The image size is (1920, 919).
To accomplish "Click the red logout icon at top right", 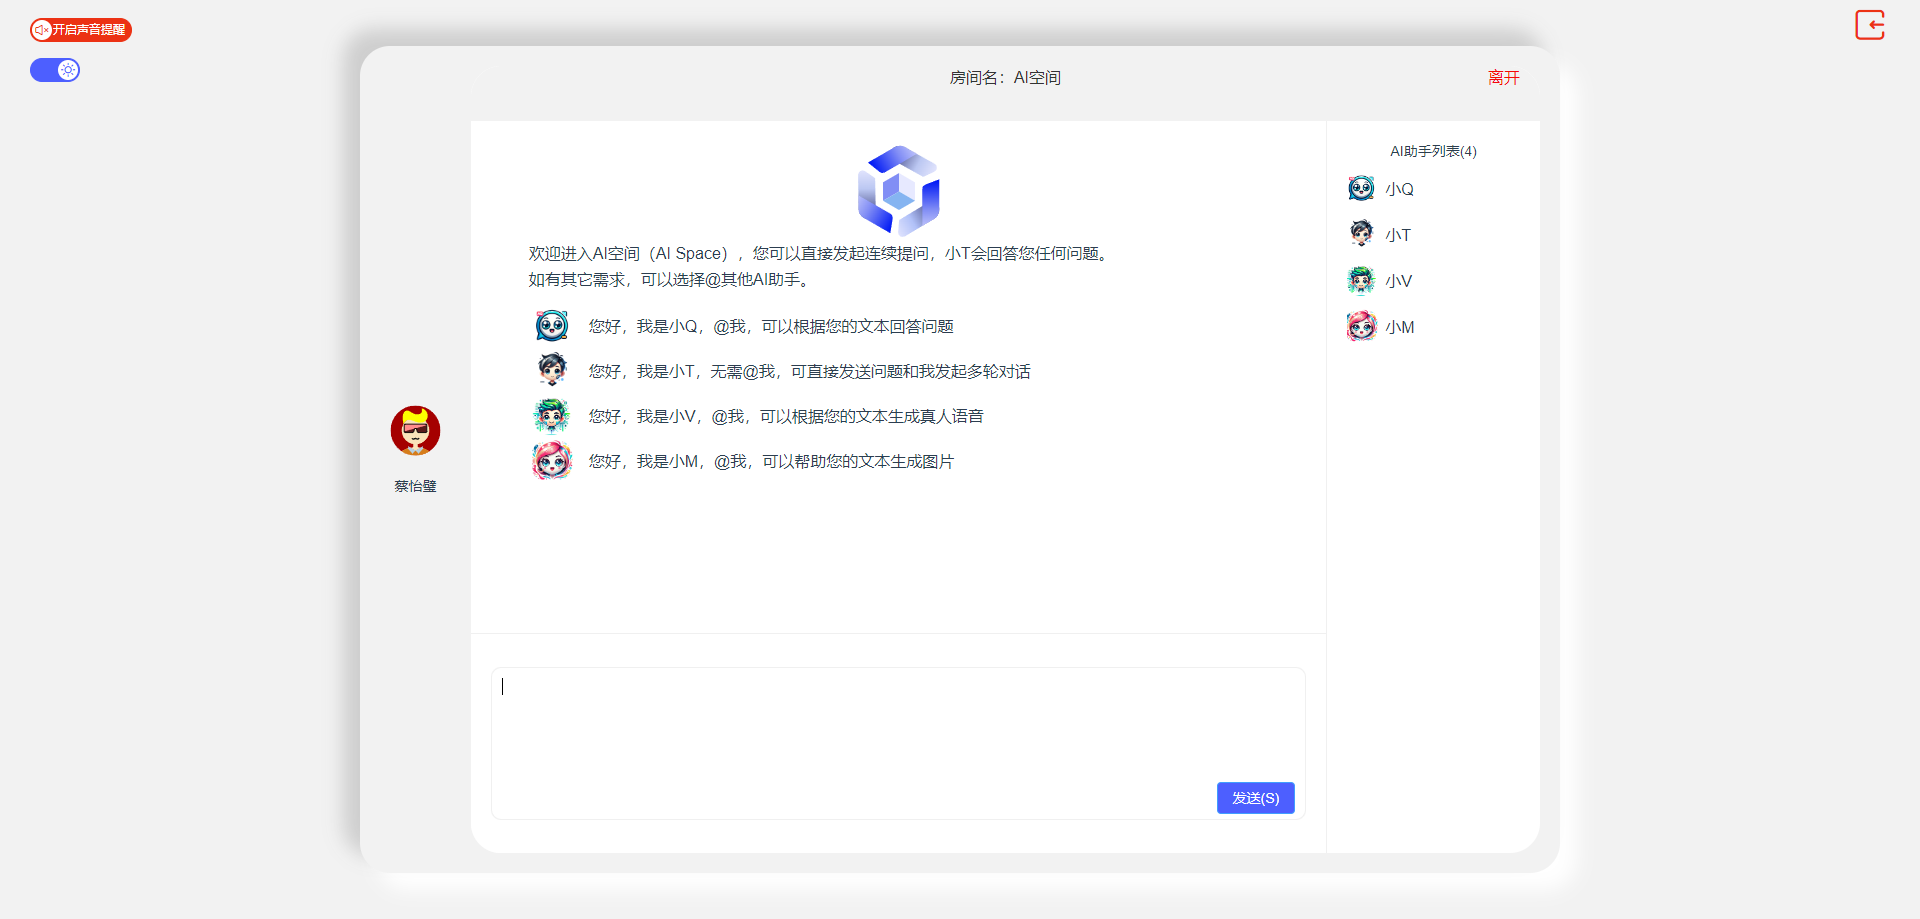I will pos(1870,25).
